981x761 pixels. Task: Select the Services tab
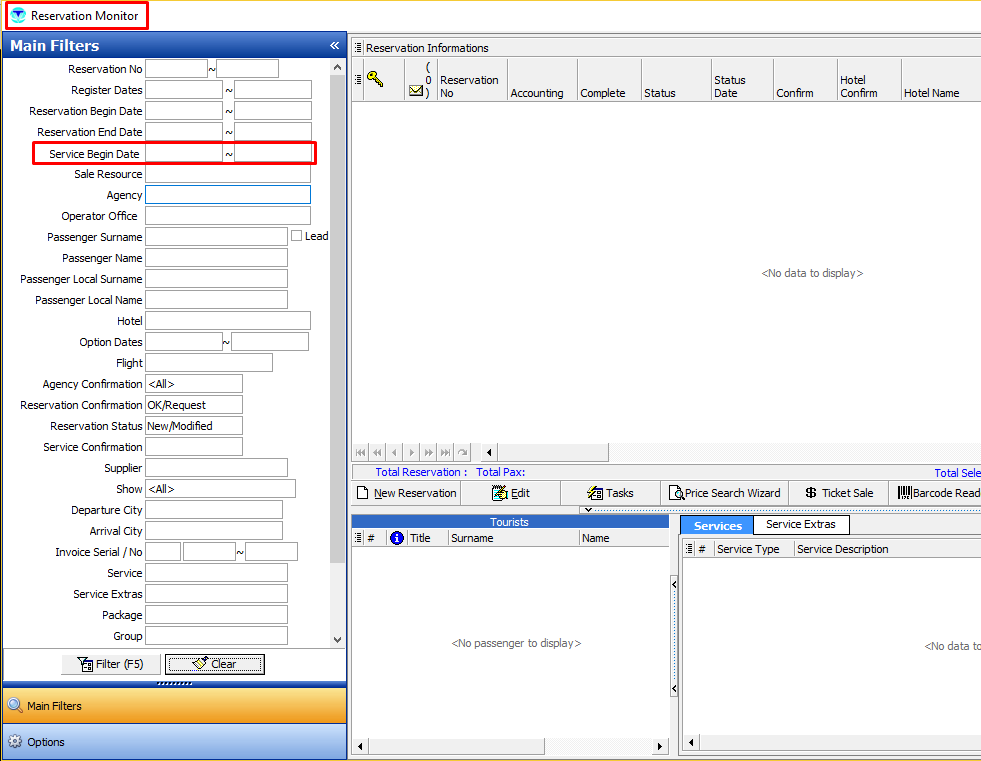[x=717, y=526]
